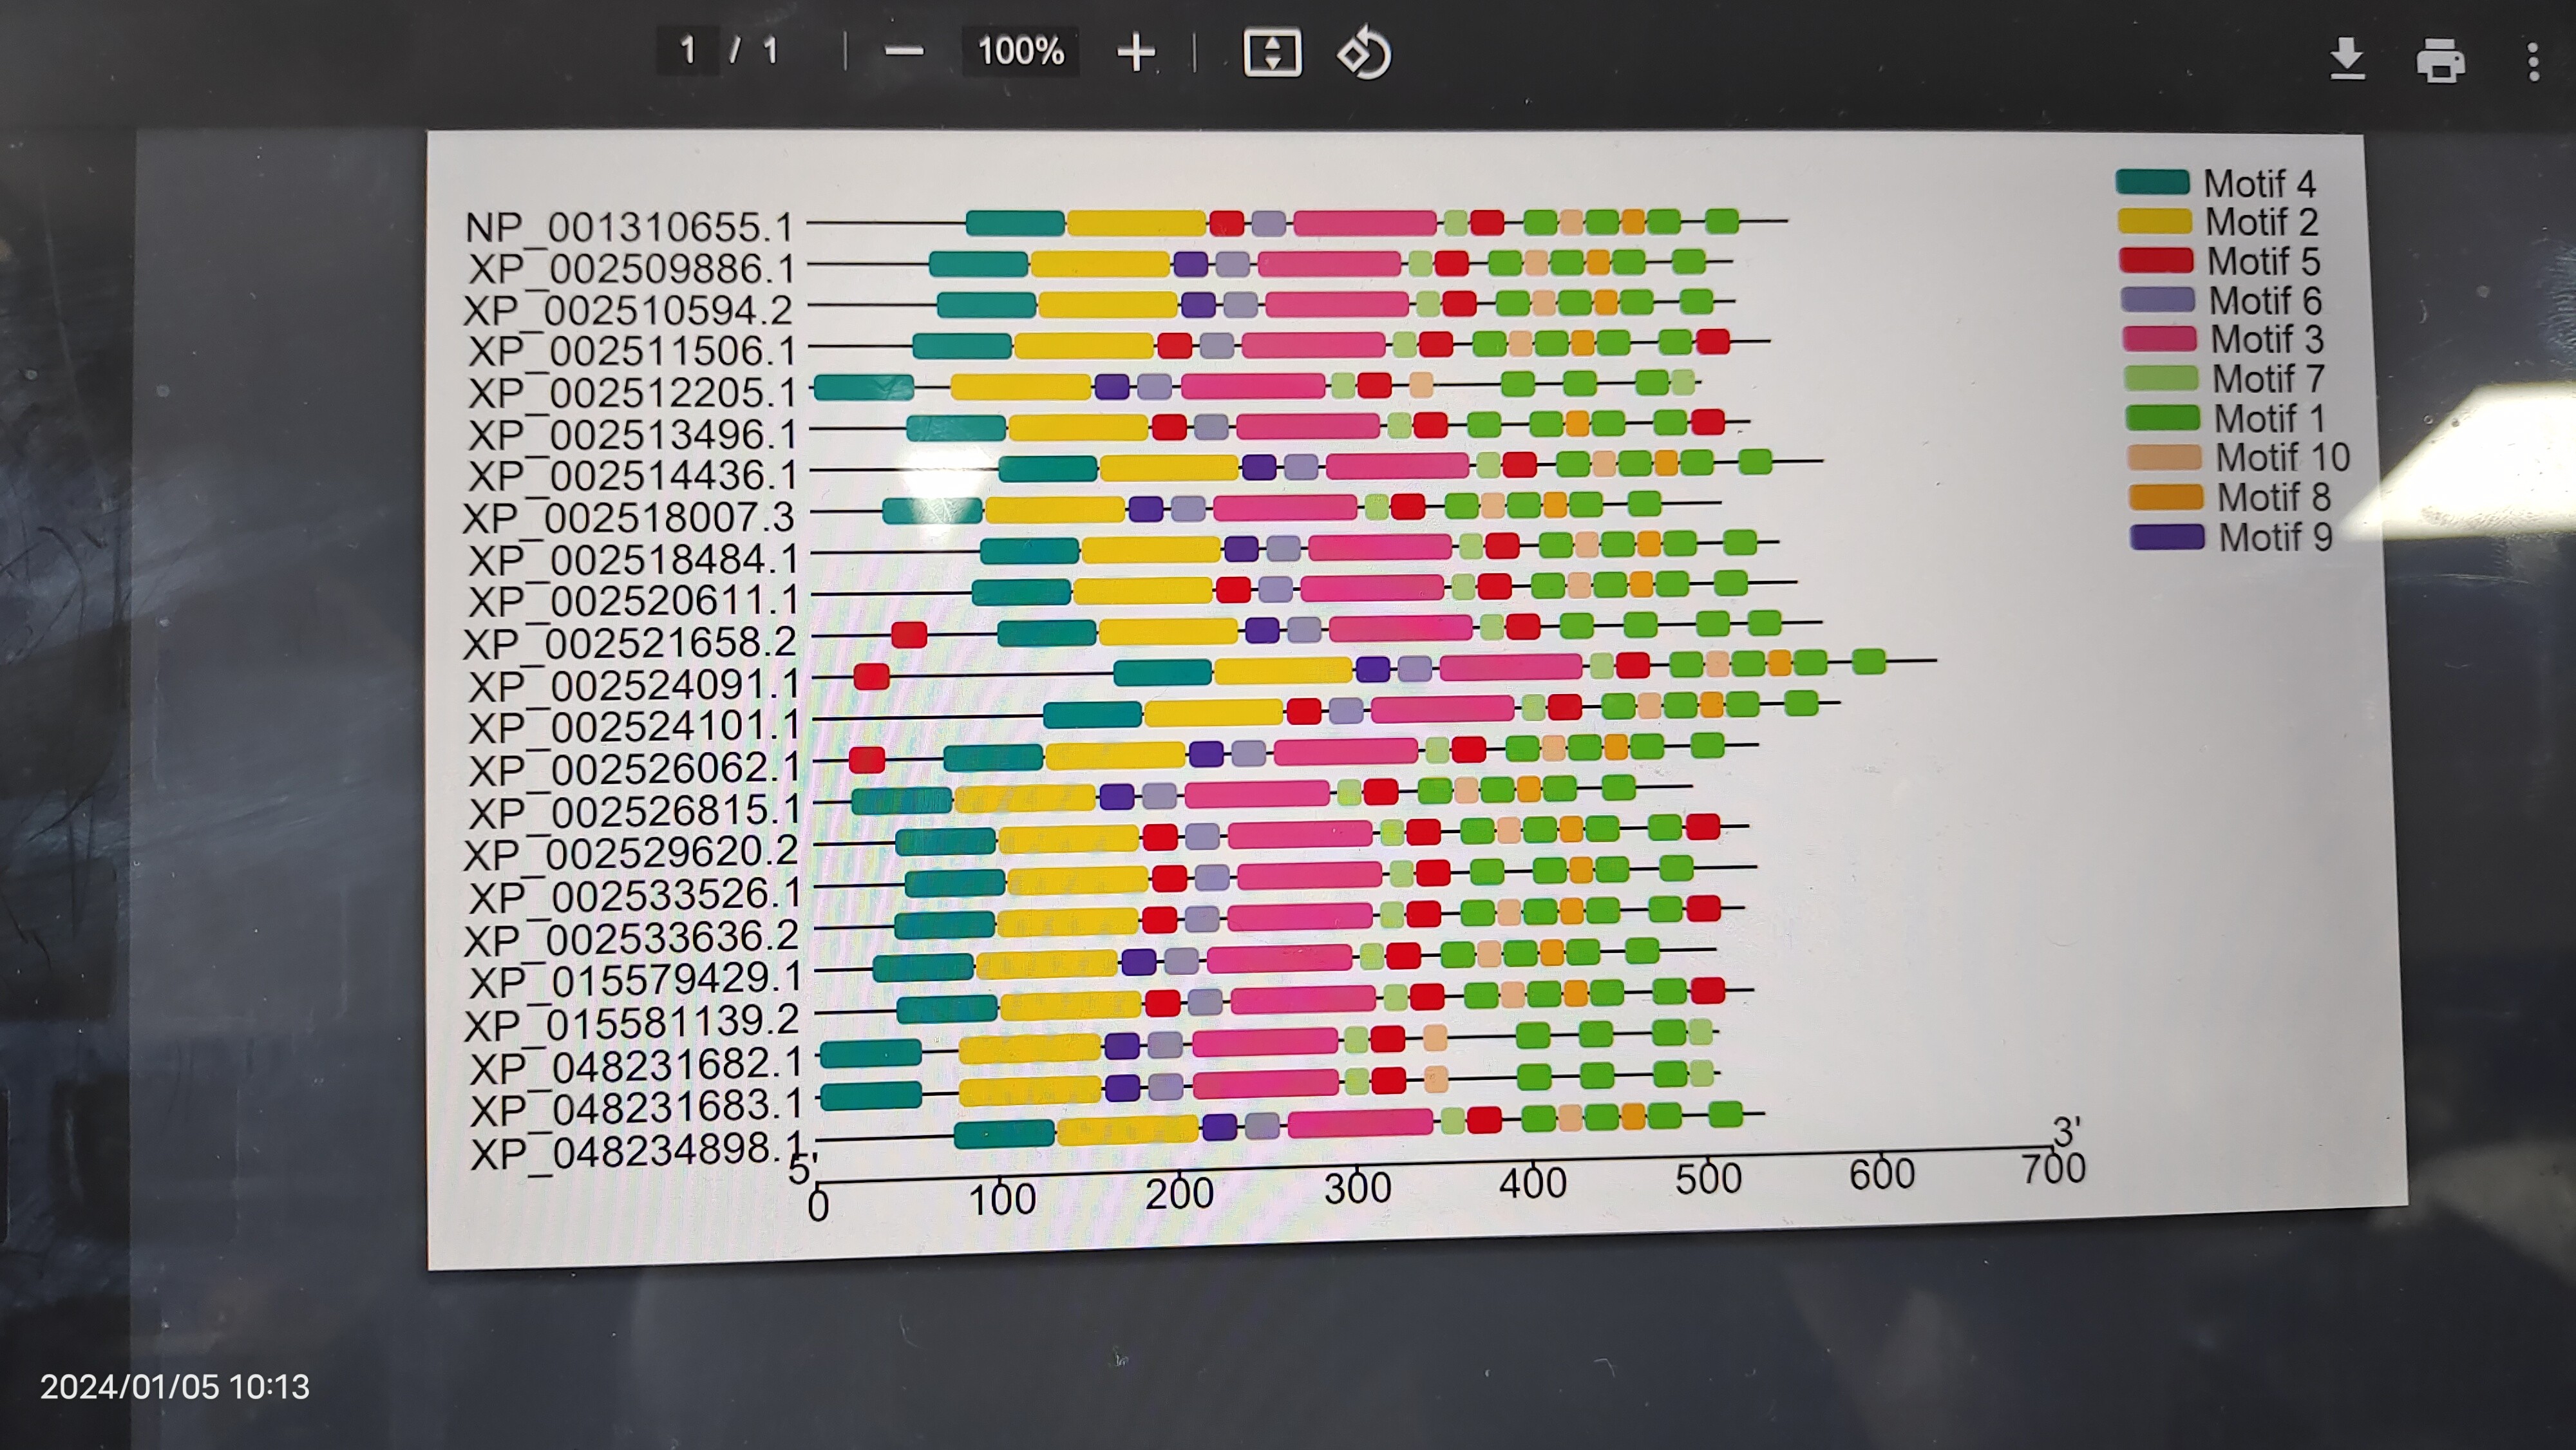Click the axis tick label 300
The image size is (2576, 1450).
click(x=1357, y=1188)
